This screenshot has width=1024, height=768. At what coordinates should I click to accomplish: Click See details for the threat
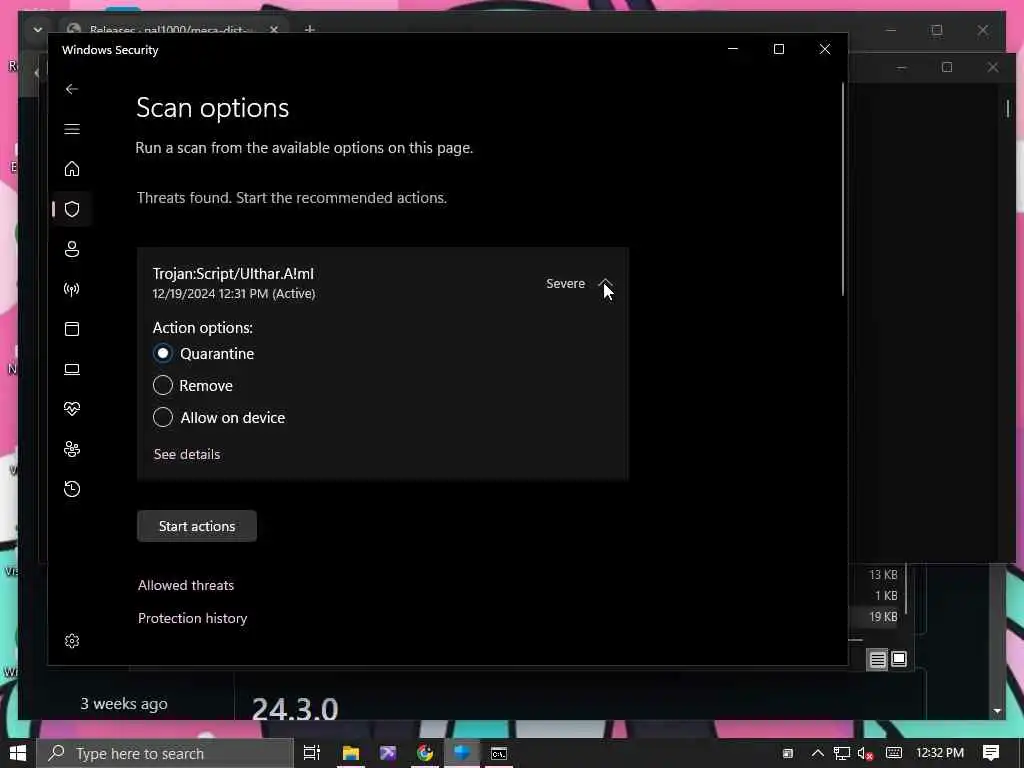pos(187,454)
